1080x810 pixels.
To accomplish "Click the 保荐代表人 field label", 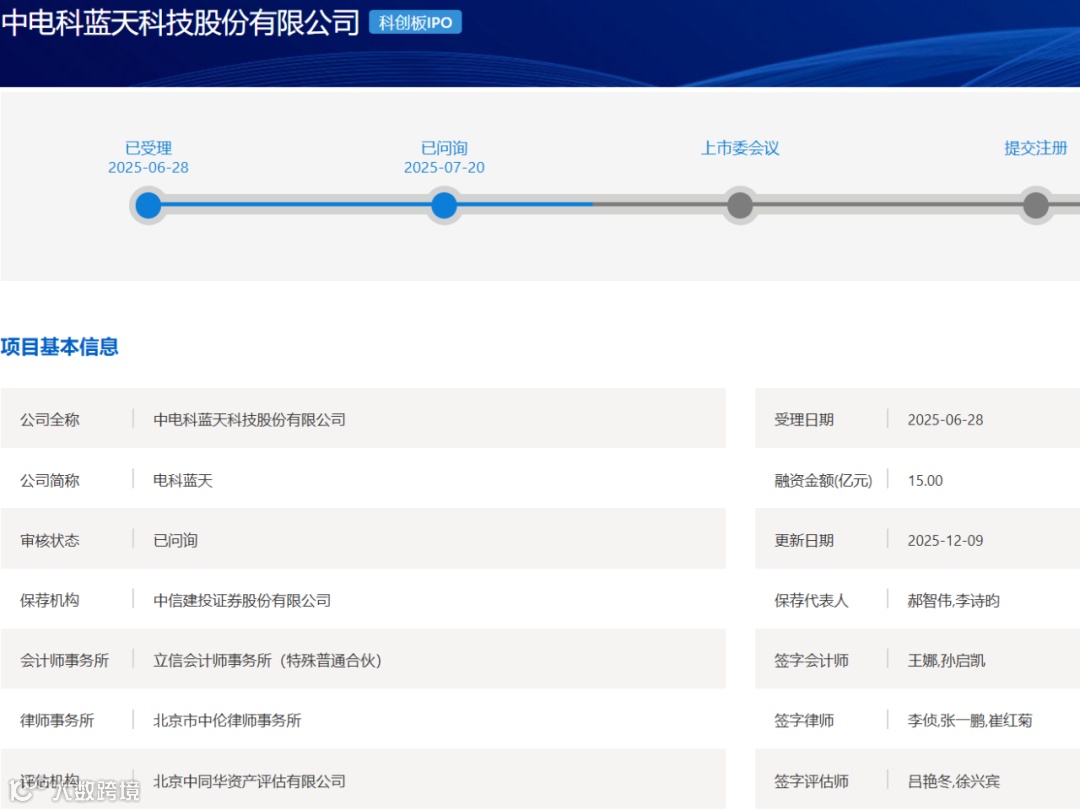I will (x=811, y=601).
